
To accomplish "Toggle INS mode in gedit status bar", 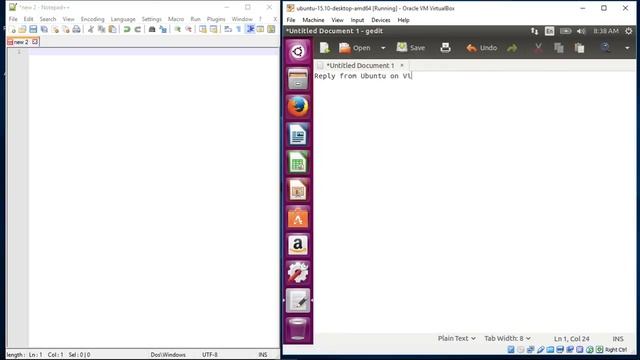I will click(x=618, y=339).
